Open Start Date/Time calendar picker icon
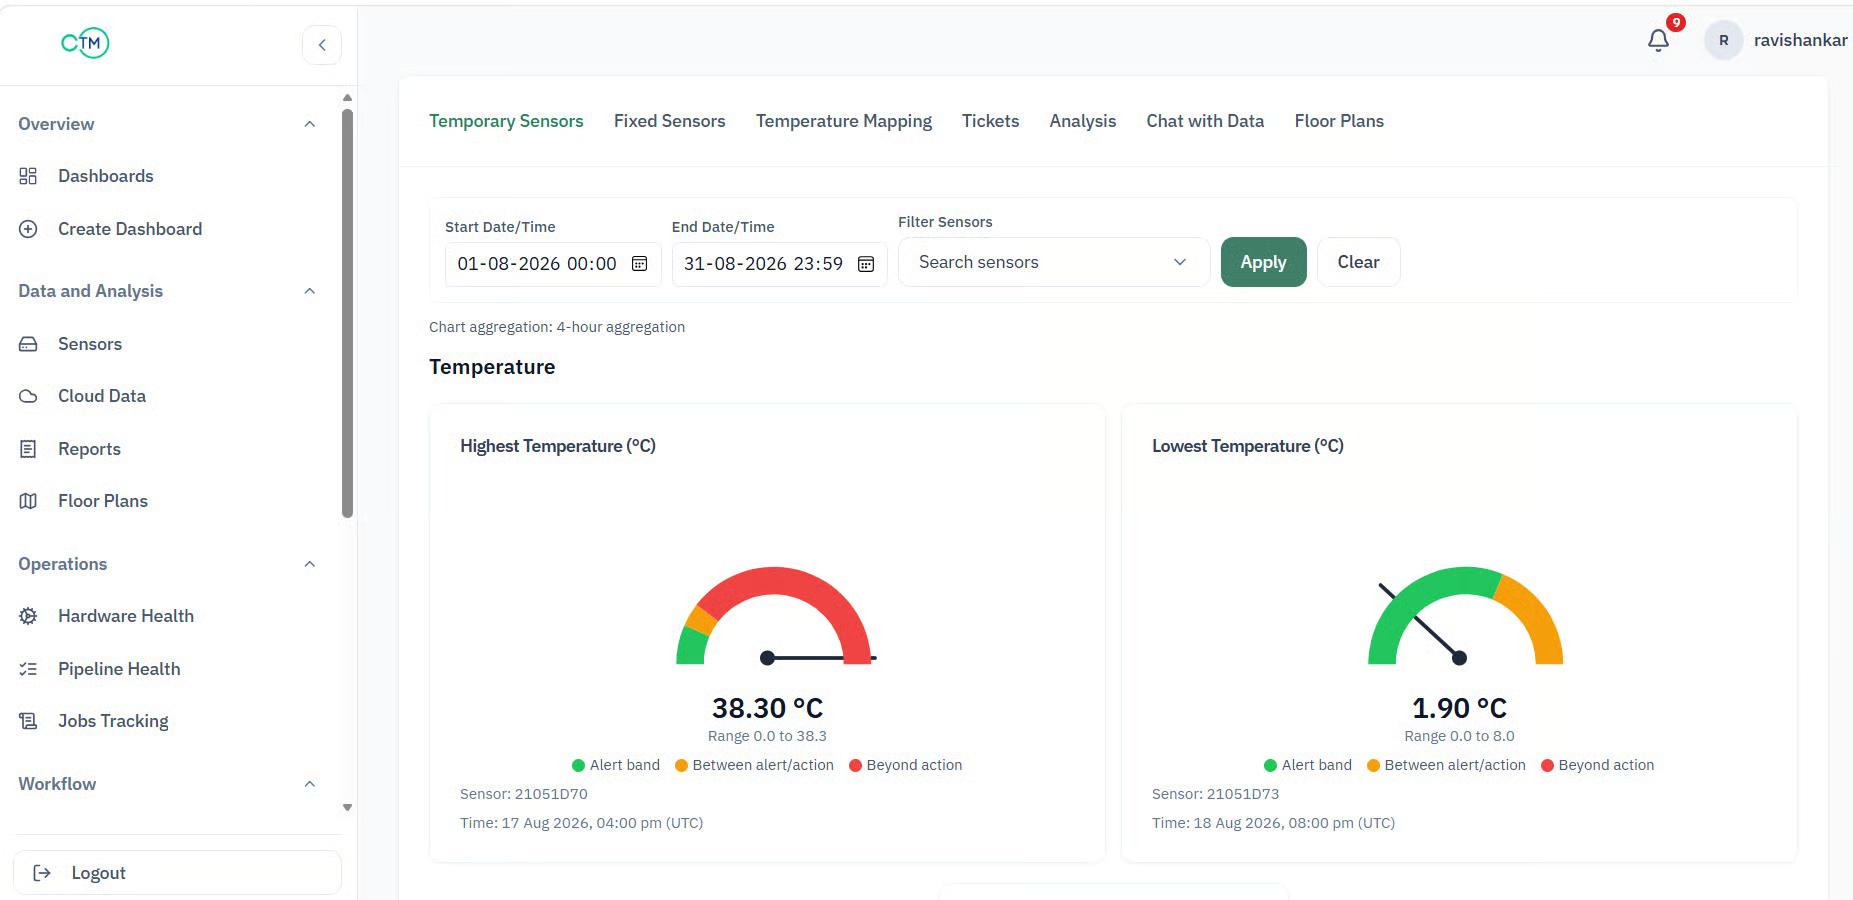1853x900 pixels. tap(640, 264)
